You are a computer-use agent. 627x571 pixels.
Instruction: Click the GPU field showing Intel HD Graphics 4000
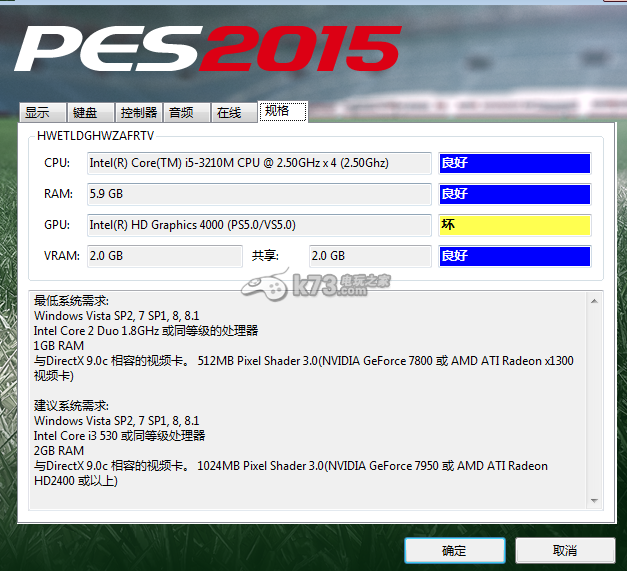[259, 225]
